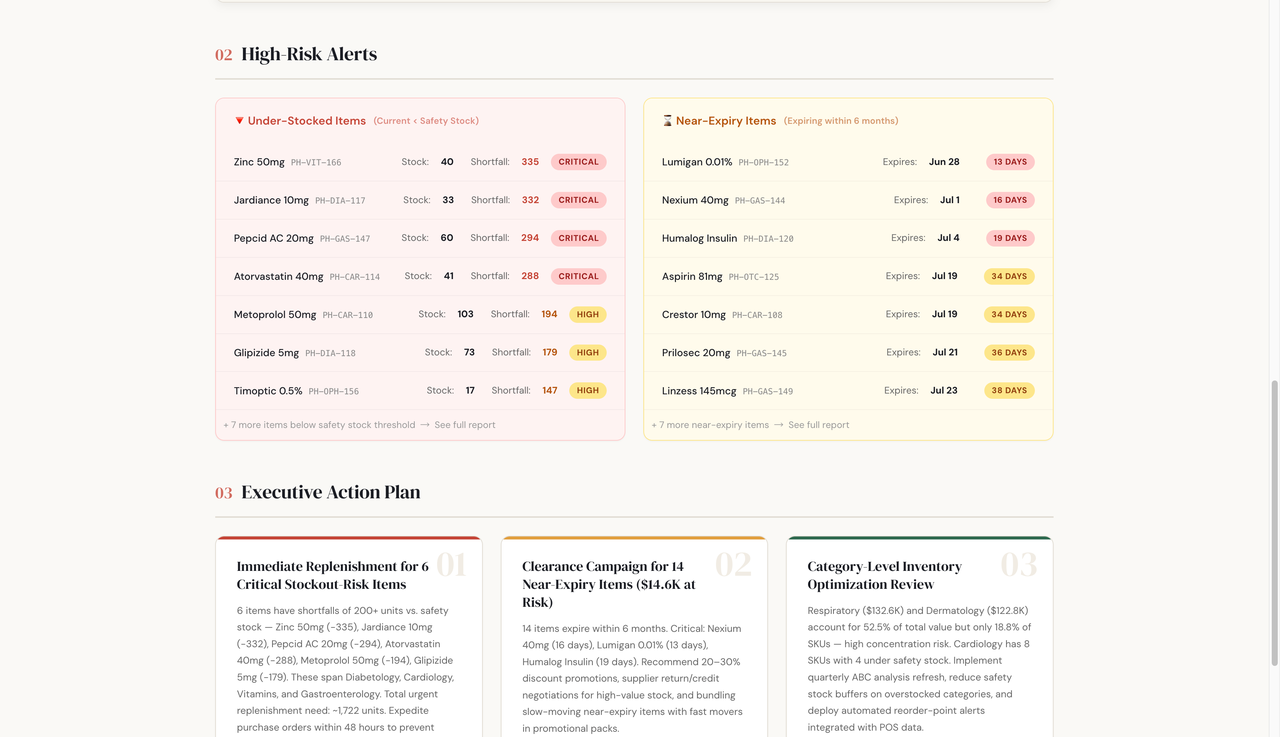This screenshot has height=737, width=1280.
Task: Select the Nexium 40mg item name
Action: pyautogui.click(x=695, y=200)
